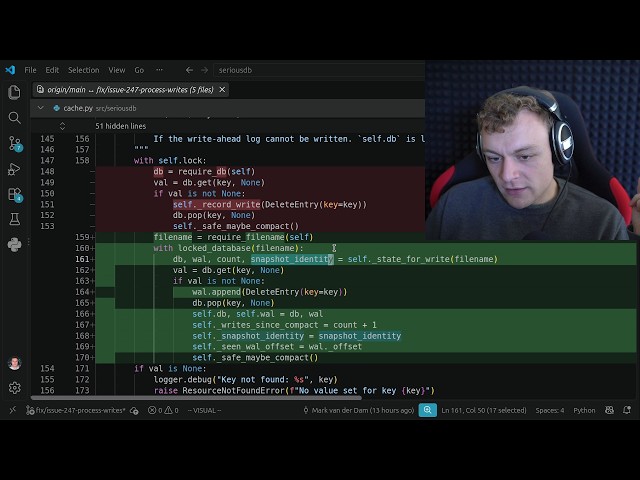Click the removed line 'db = require_db(self)'
This screenshot has width=640, height=480.
pyautogui.click(x=204, y=171)
